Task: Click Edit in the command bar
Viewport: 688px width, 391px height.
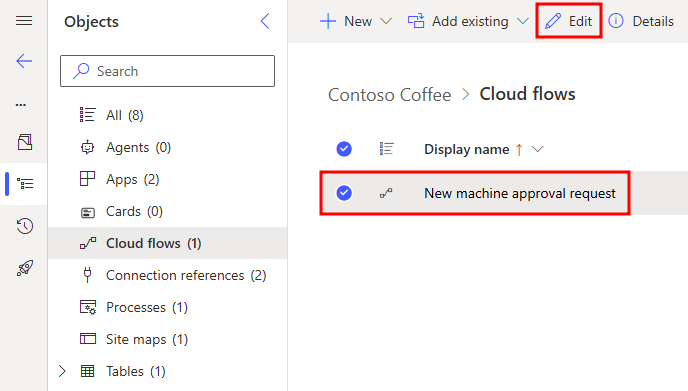Action: pyautogui.click(x=568, y=21)
